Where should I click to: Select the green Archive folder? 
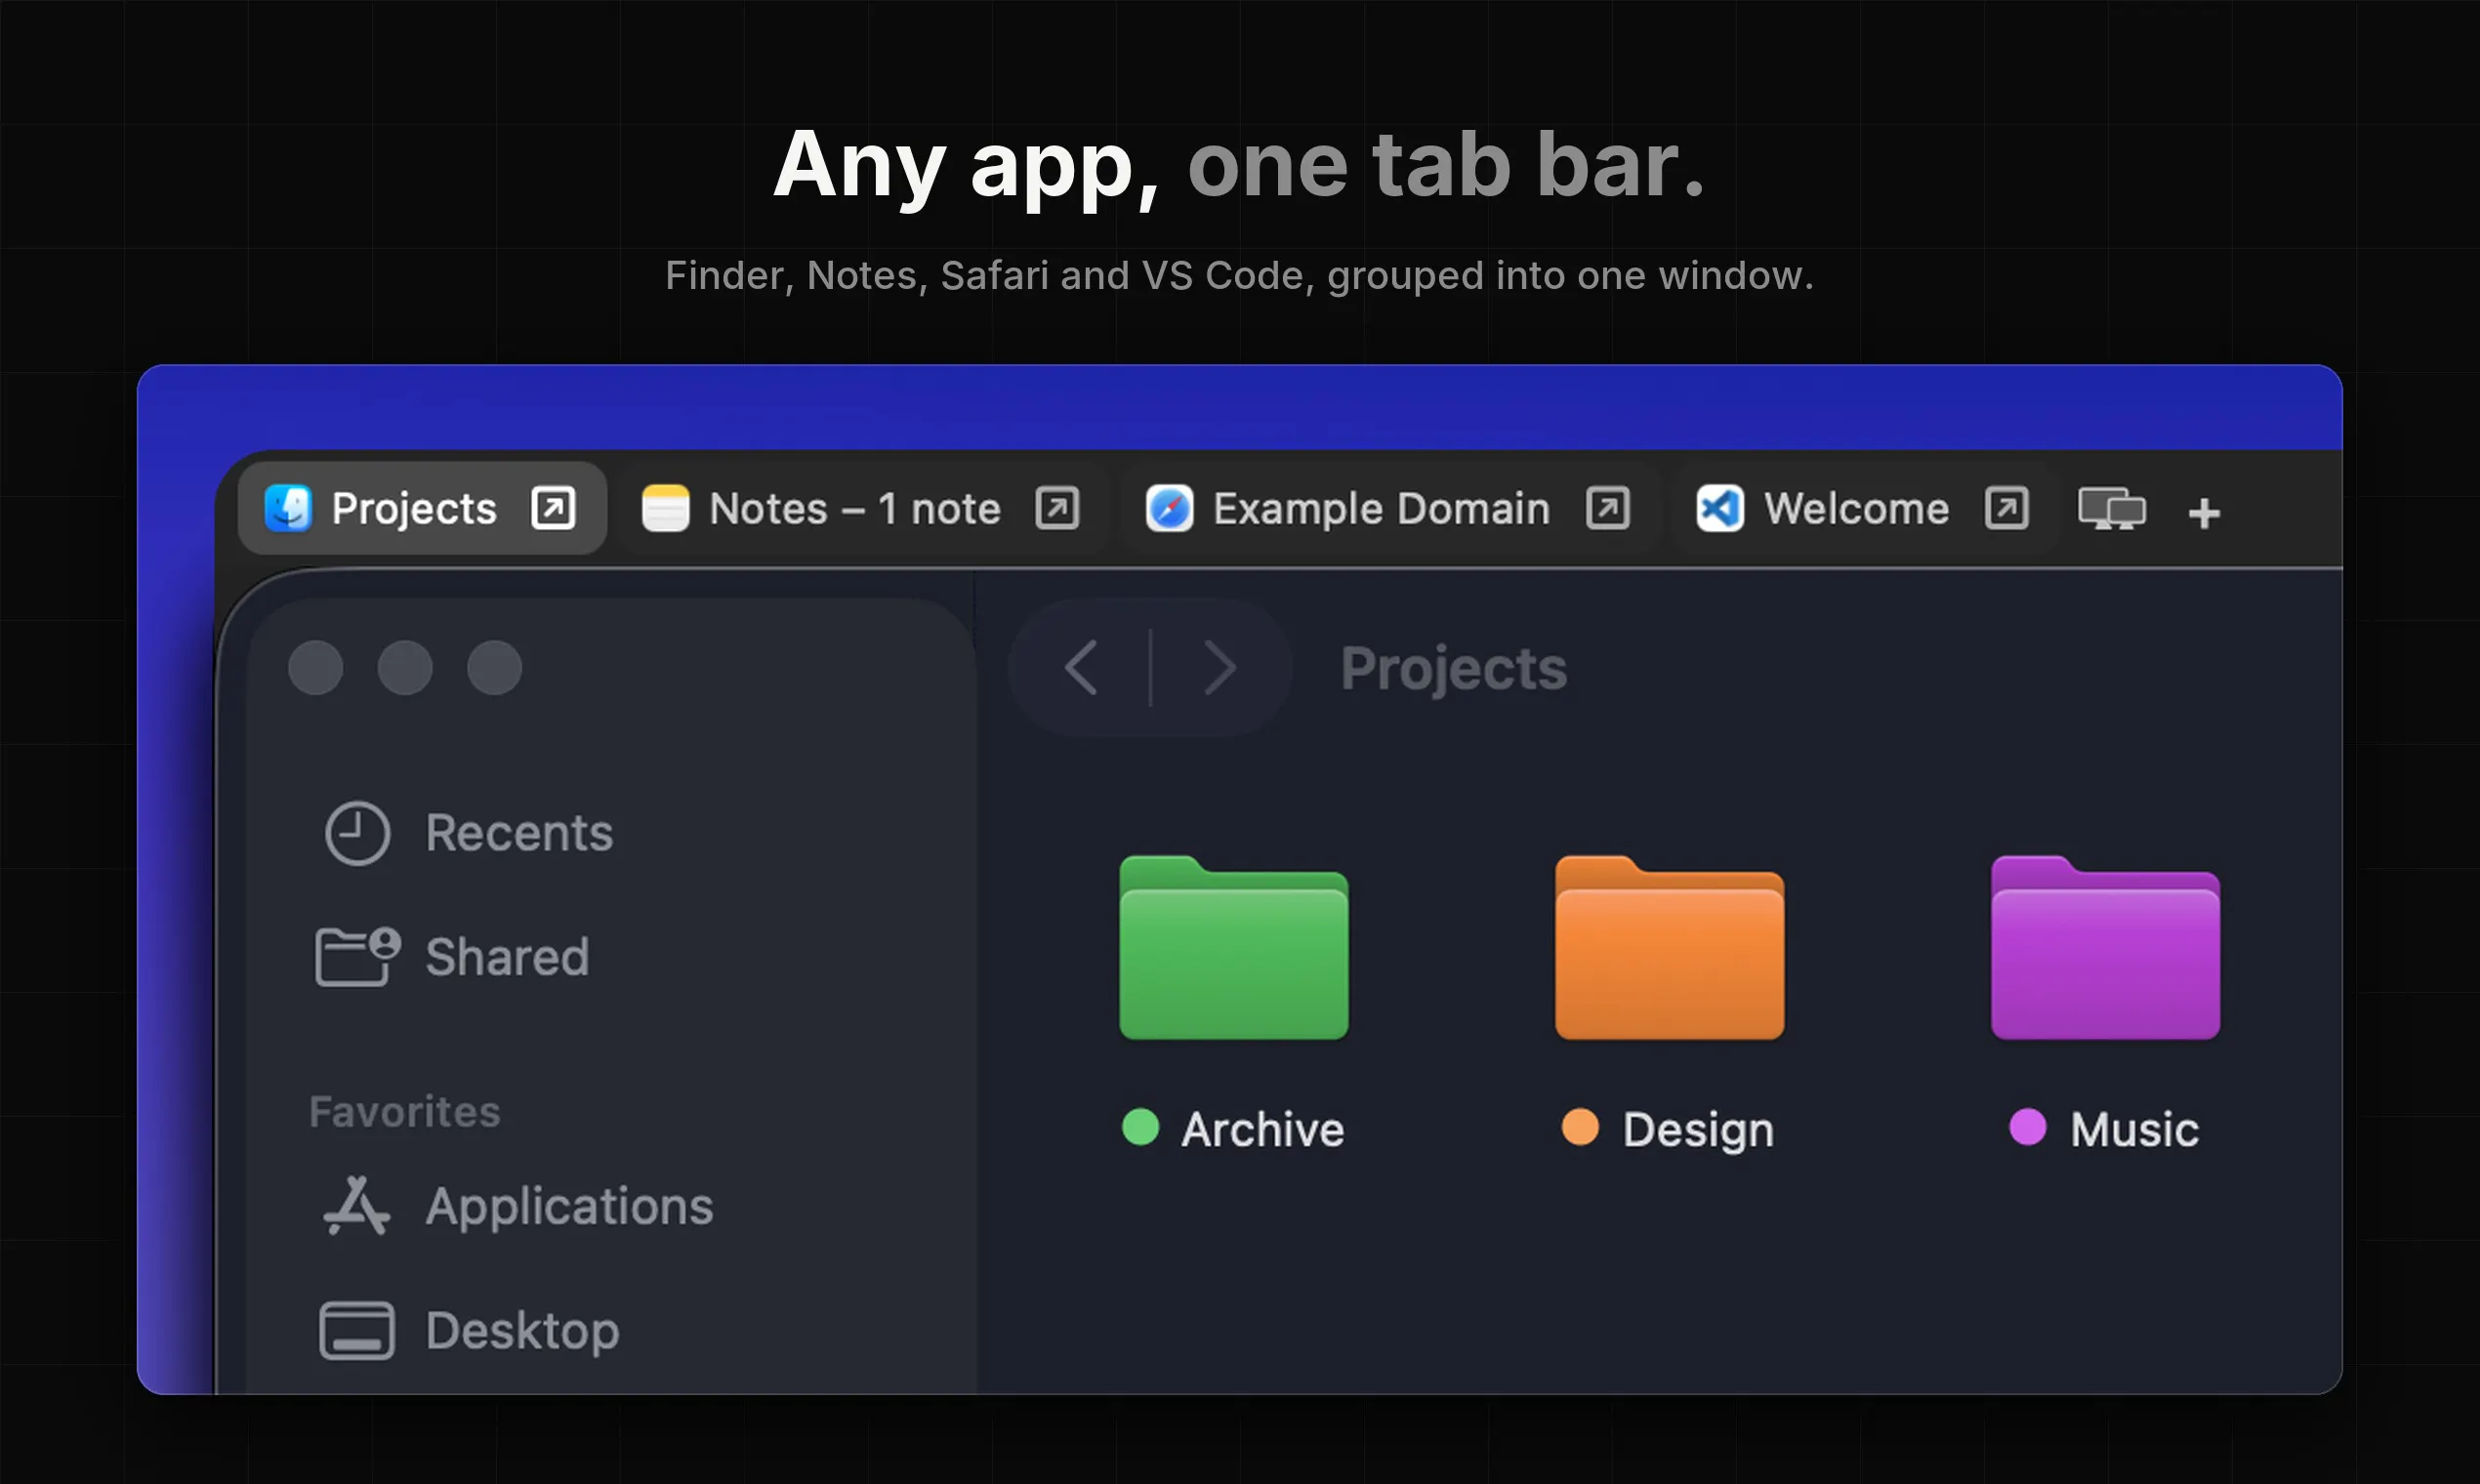point(1234,947)
